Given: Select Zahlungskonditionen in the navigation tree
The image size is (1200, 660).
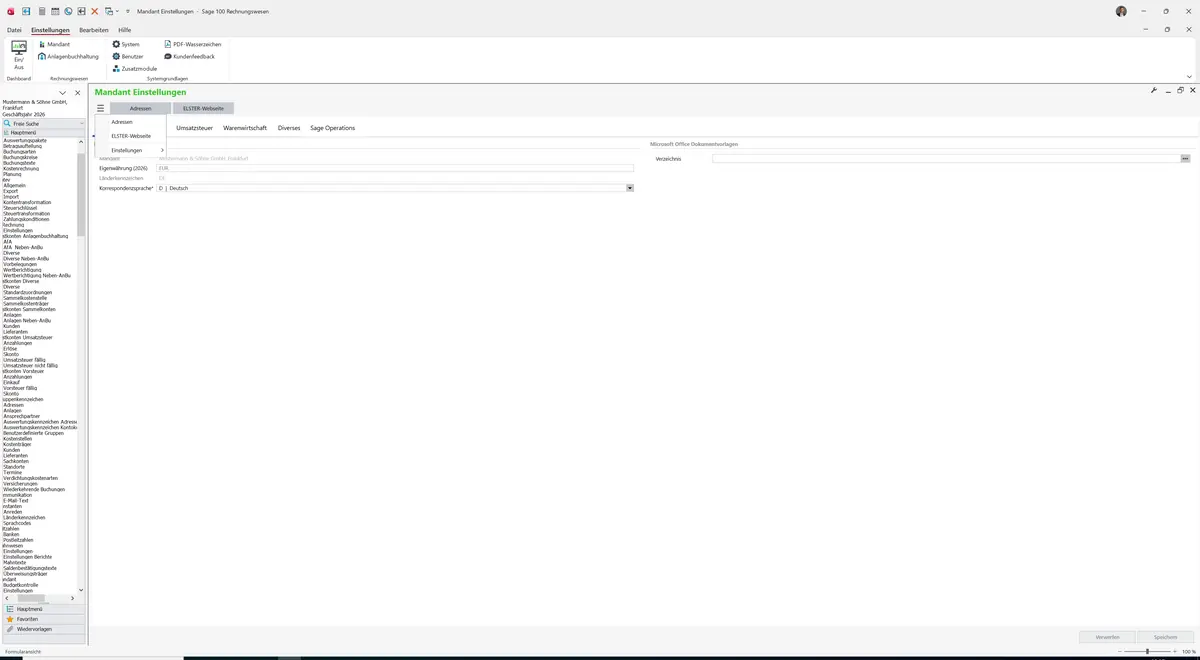Looking at the screenshot, I should 26,219.
